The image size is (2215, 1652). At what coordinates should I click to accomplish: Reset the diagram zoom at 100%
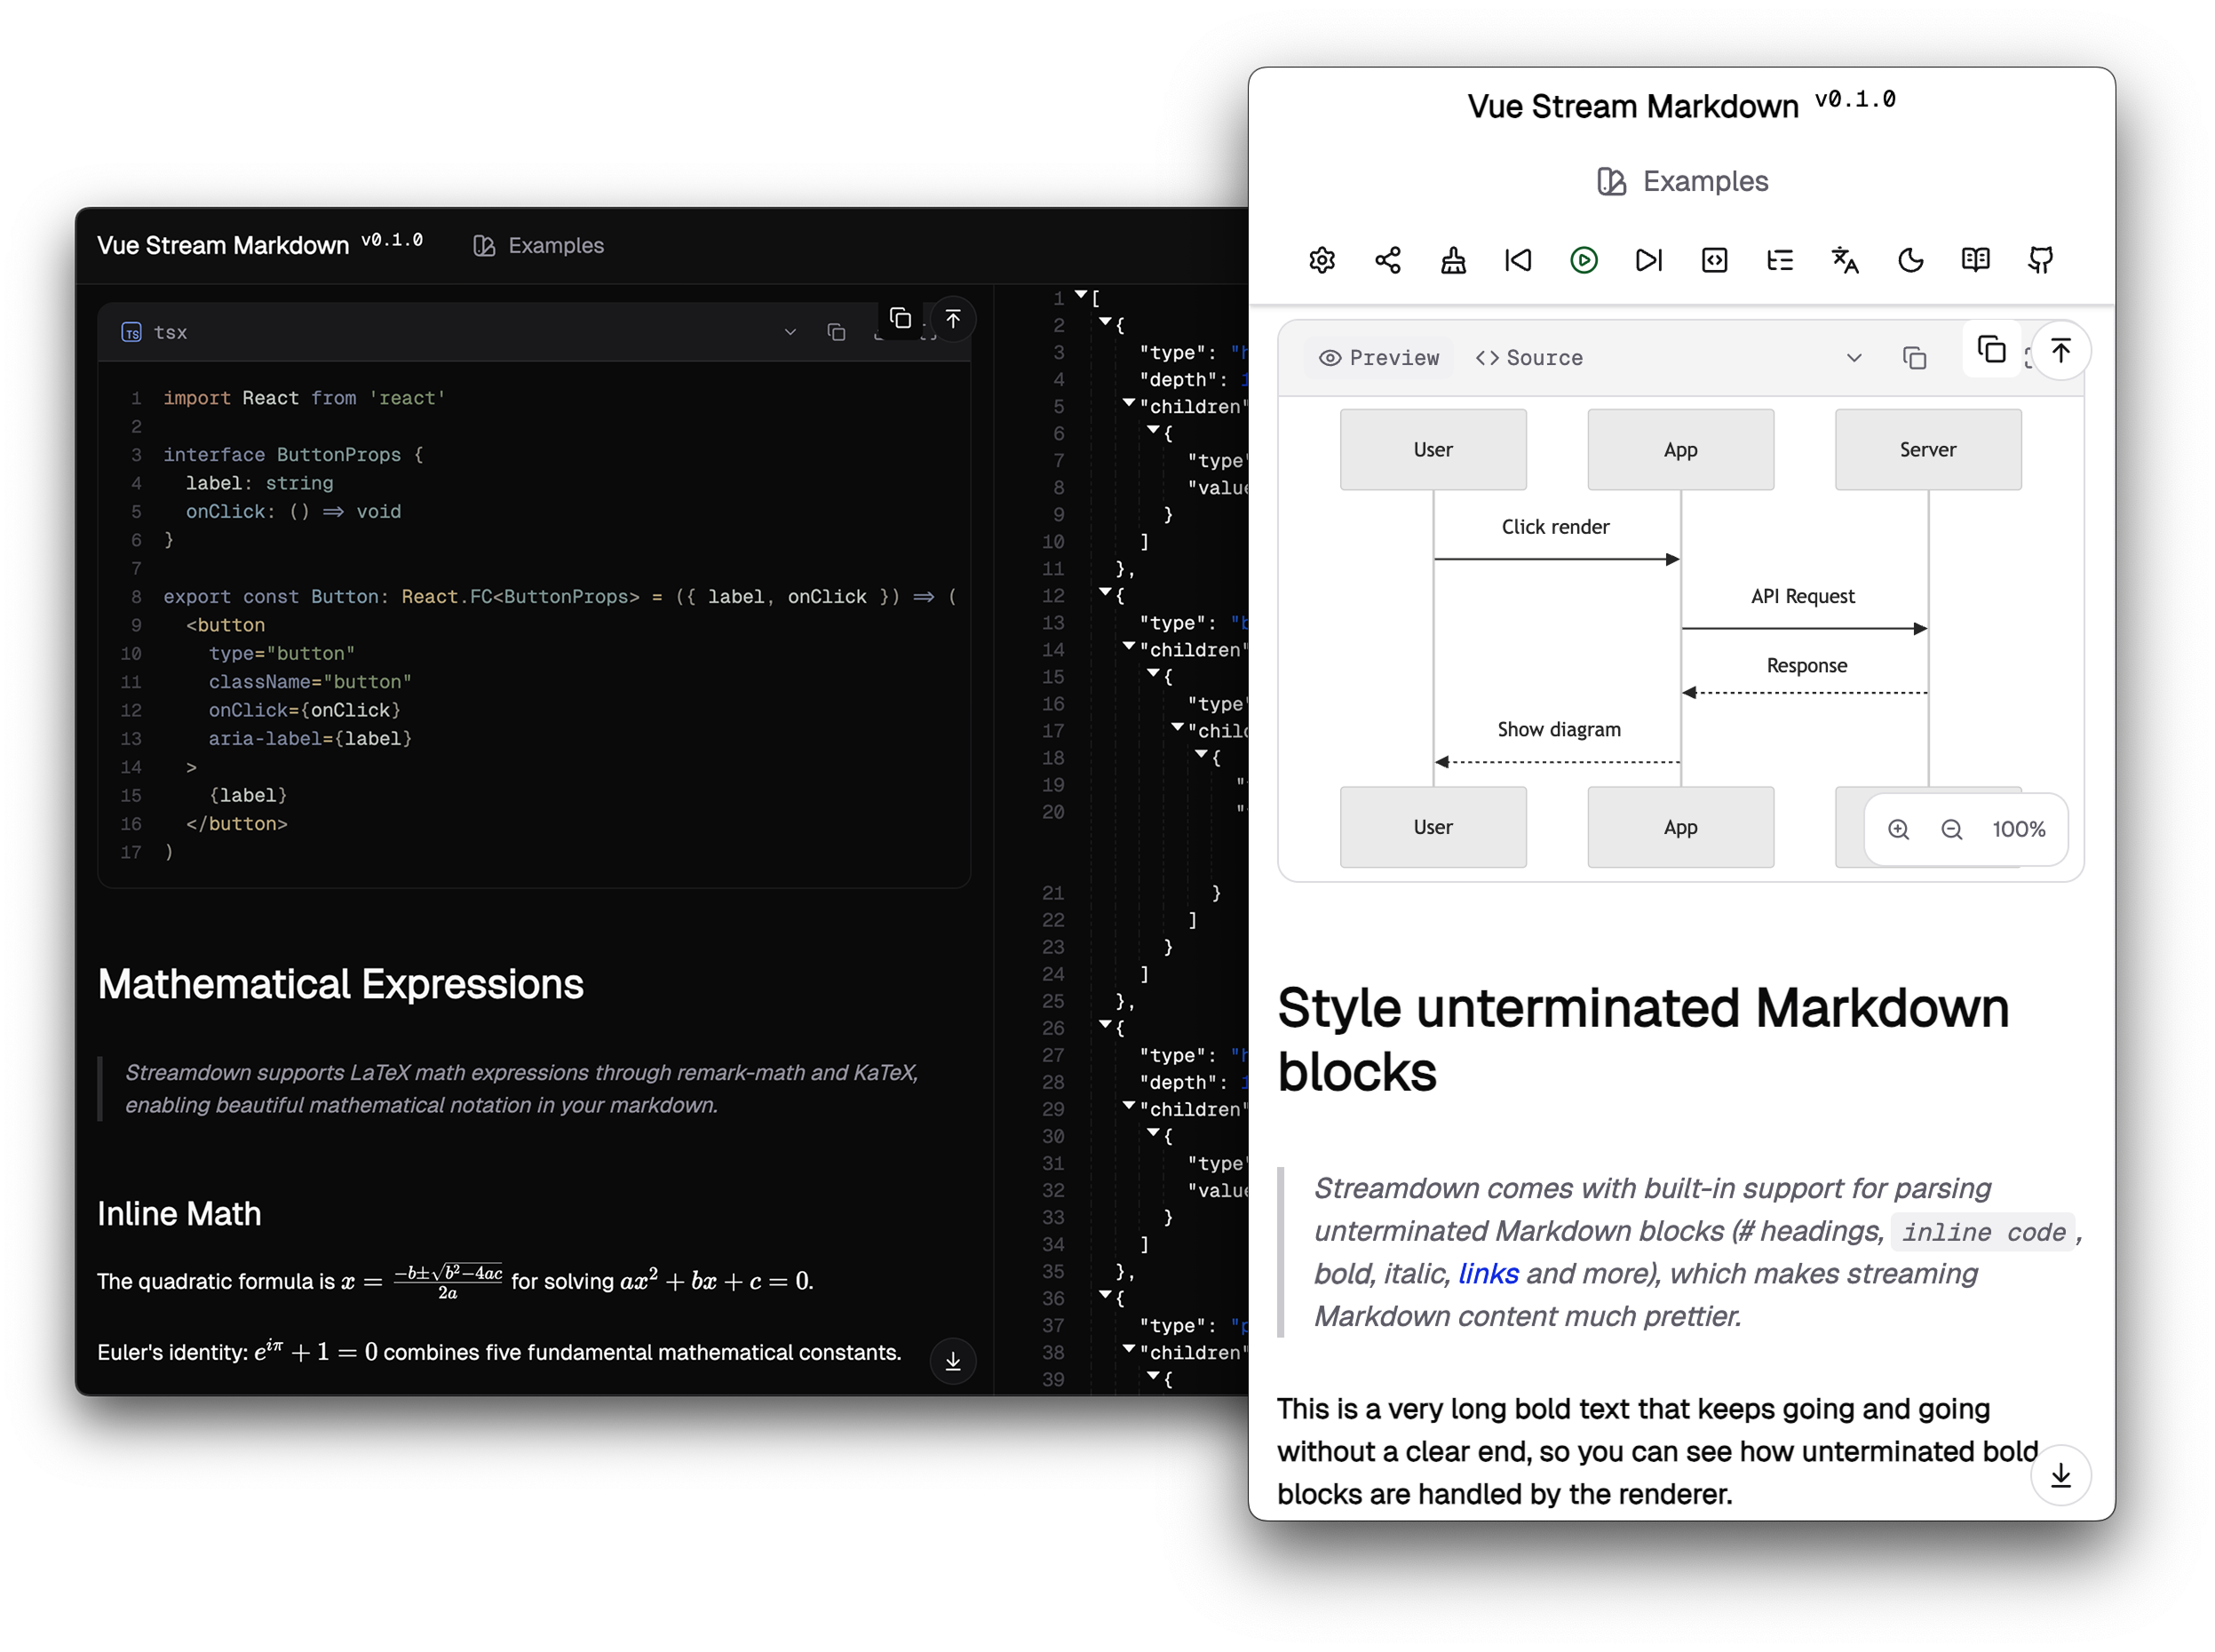2018,829
